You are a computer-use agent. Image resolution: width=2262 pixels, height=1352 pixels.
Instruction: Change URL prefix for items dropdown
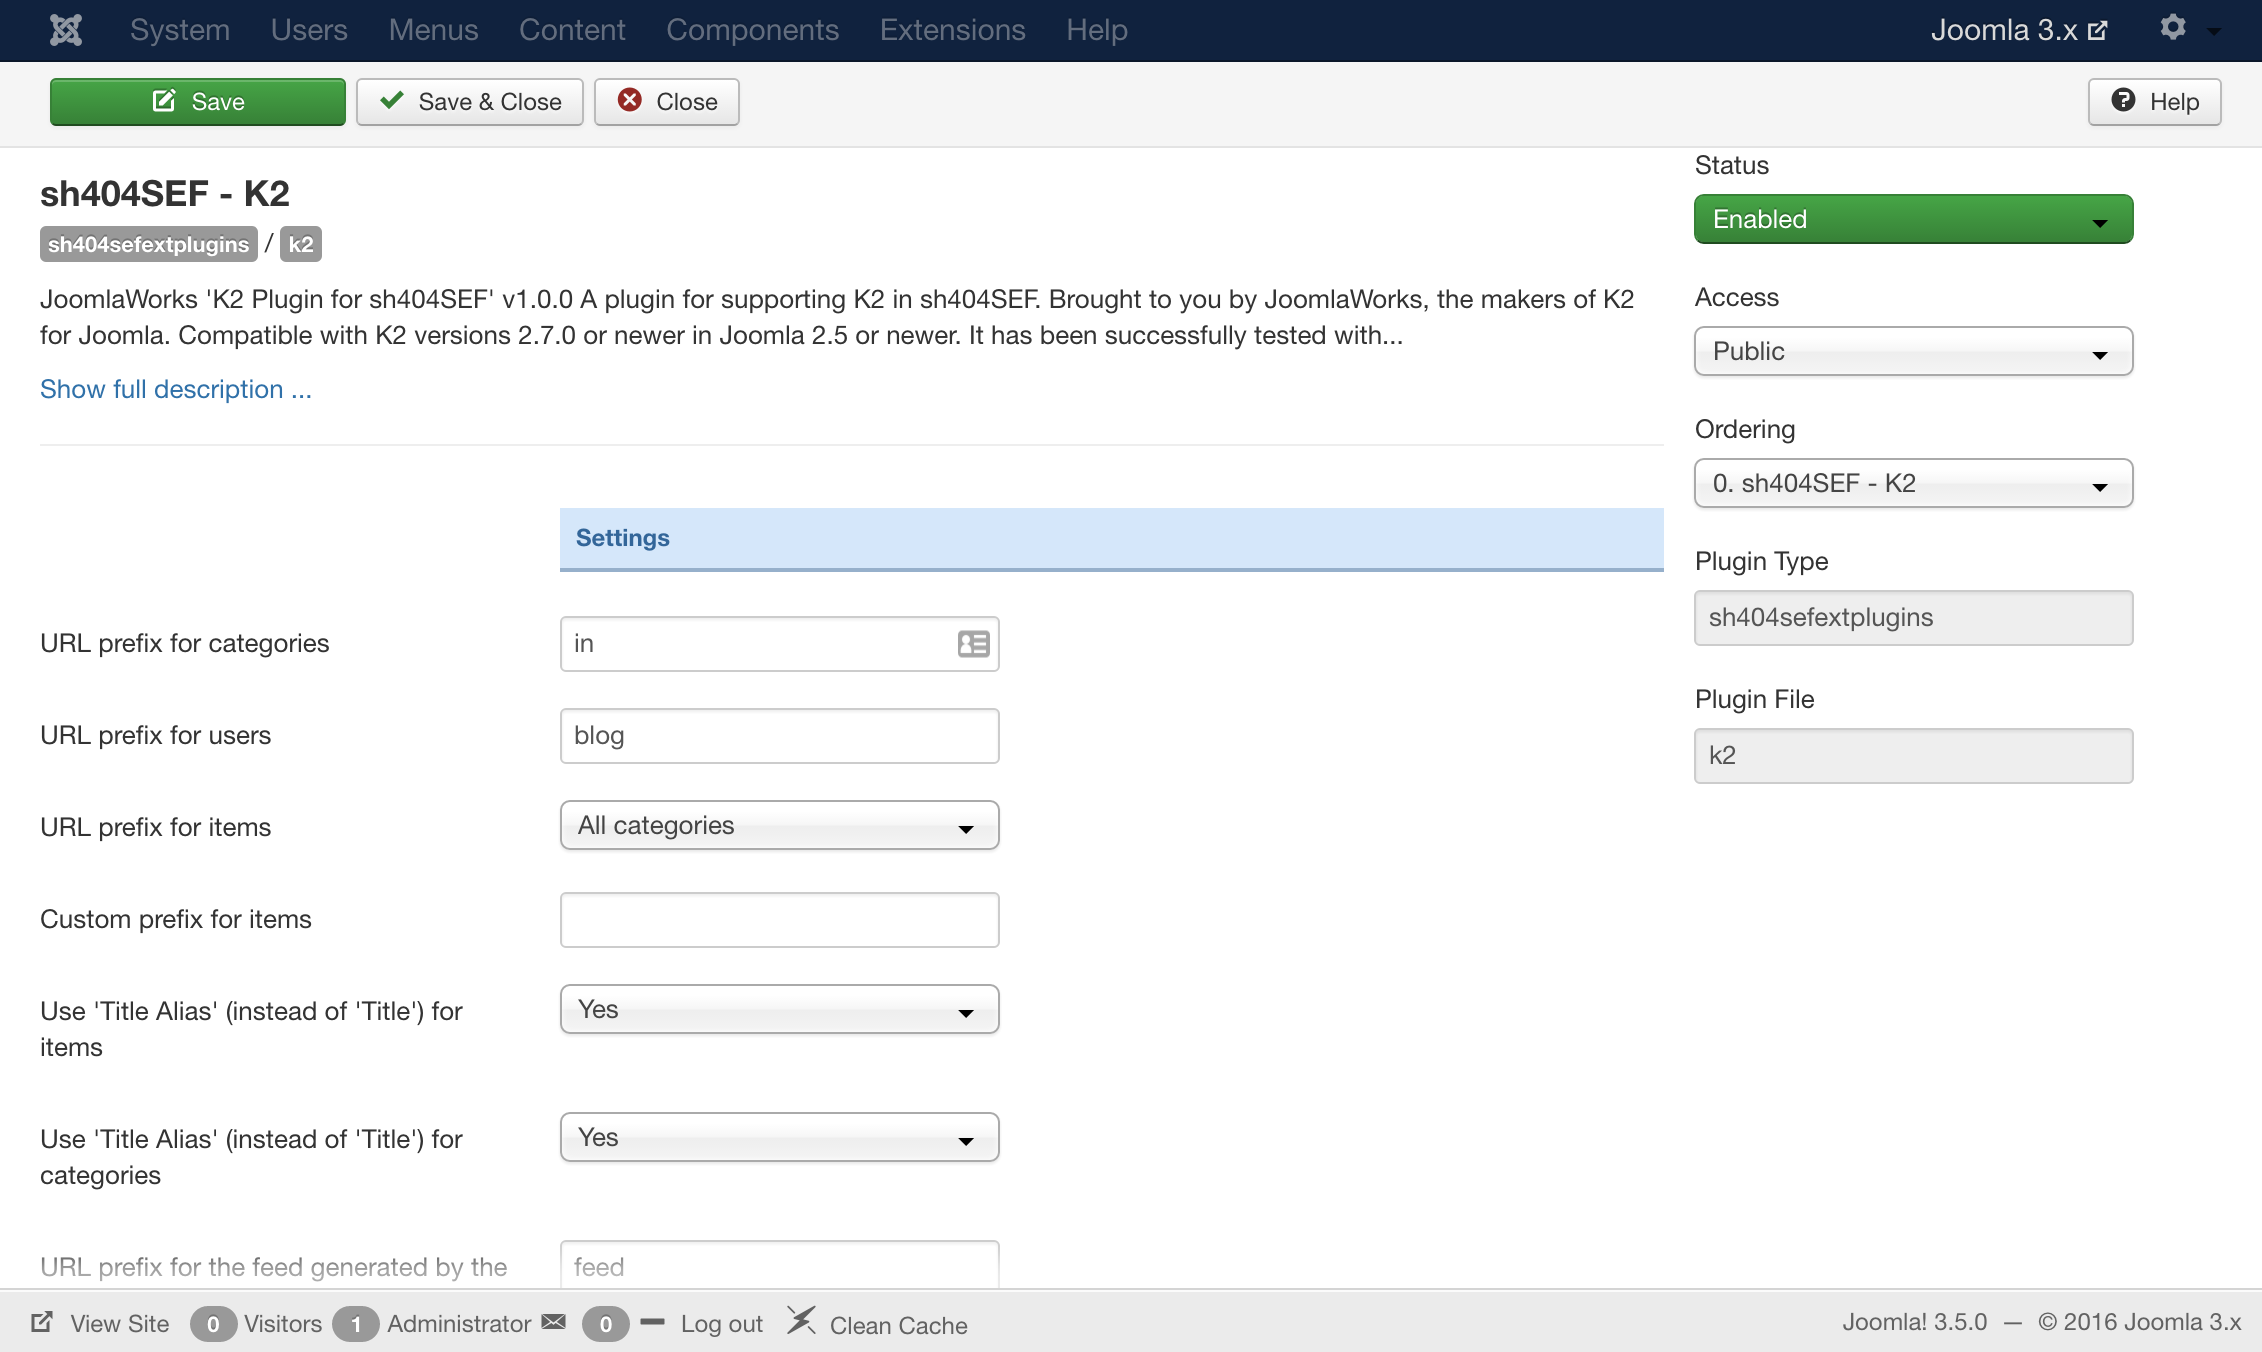[x=777, y=826]
